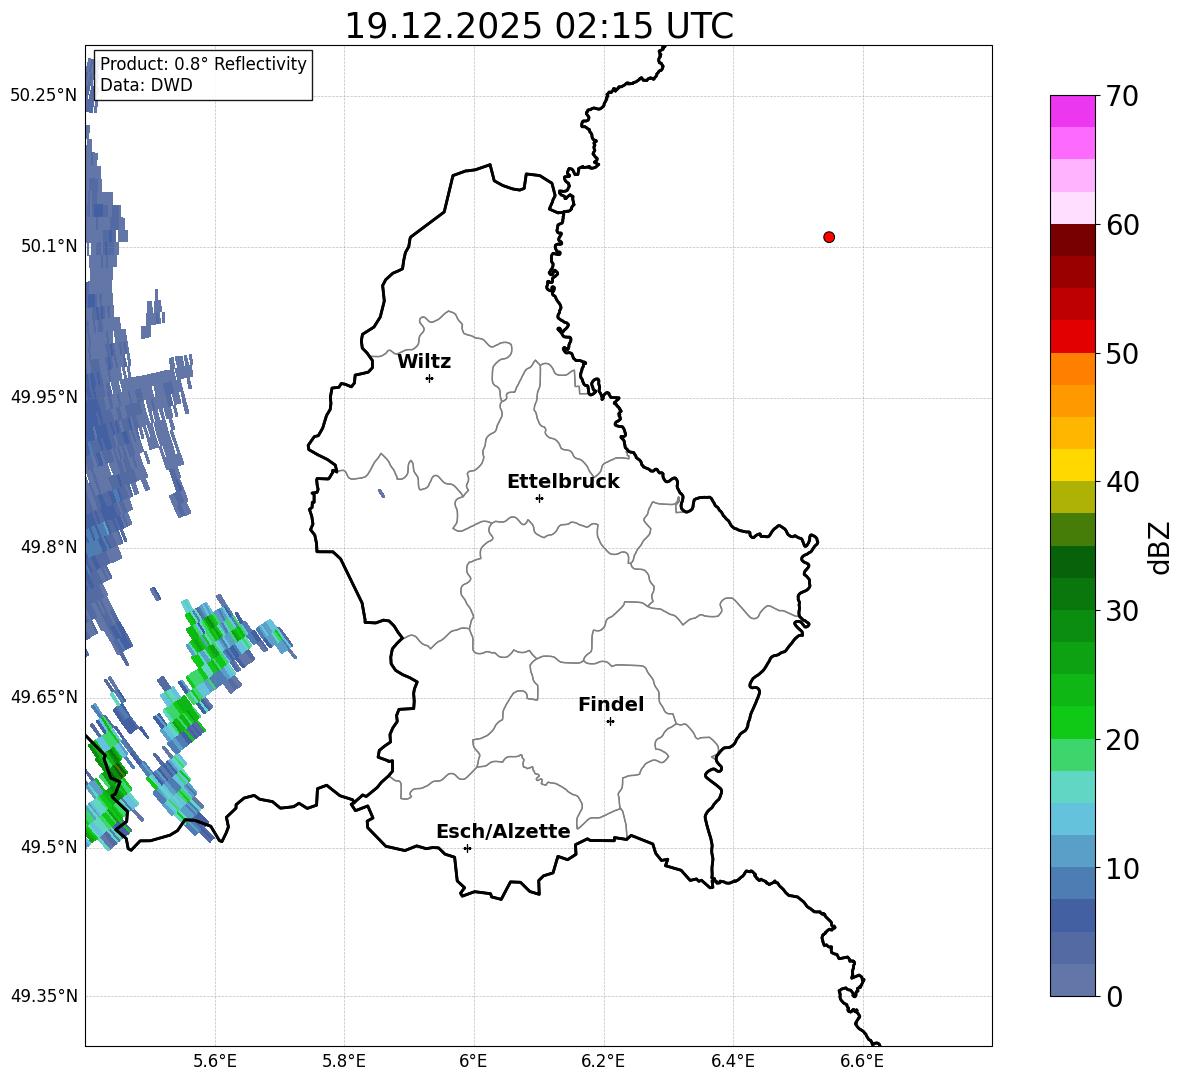Select the Esch/Alzette city label

point(503,831)
